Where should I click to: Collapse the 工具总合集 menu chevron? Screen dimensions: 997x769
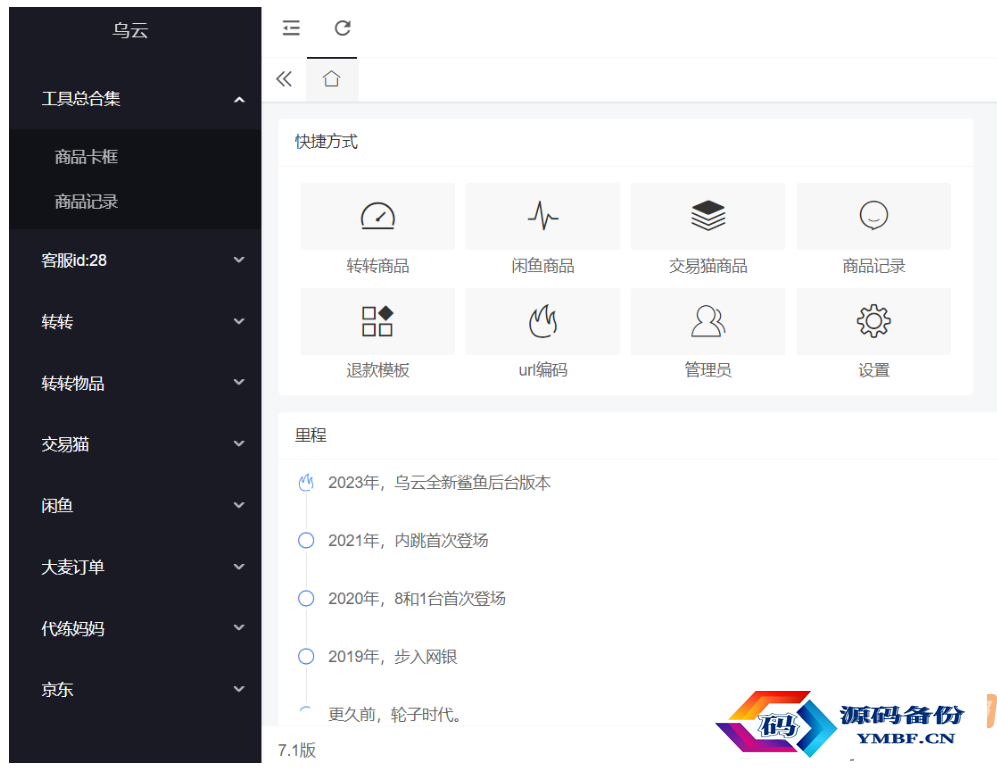point(239,99)
